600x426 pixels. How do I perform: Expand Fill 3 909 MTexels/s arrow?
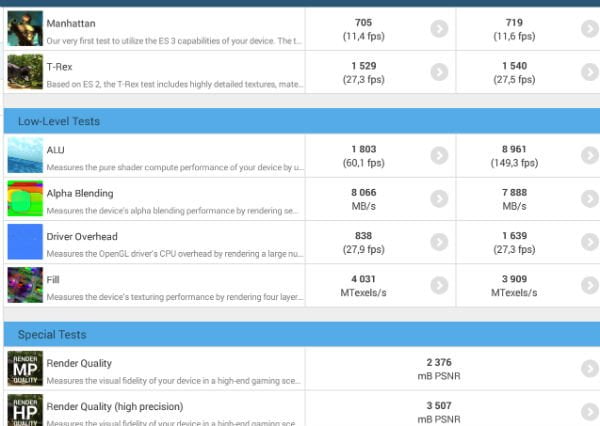590,285
